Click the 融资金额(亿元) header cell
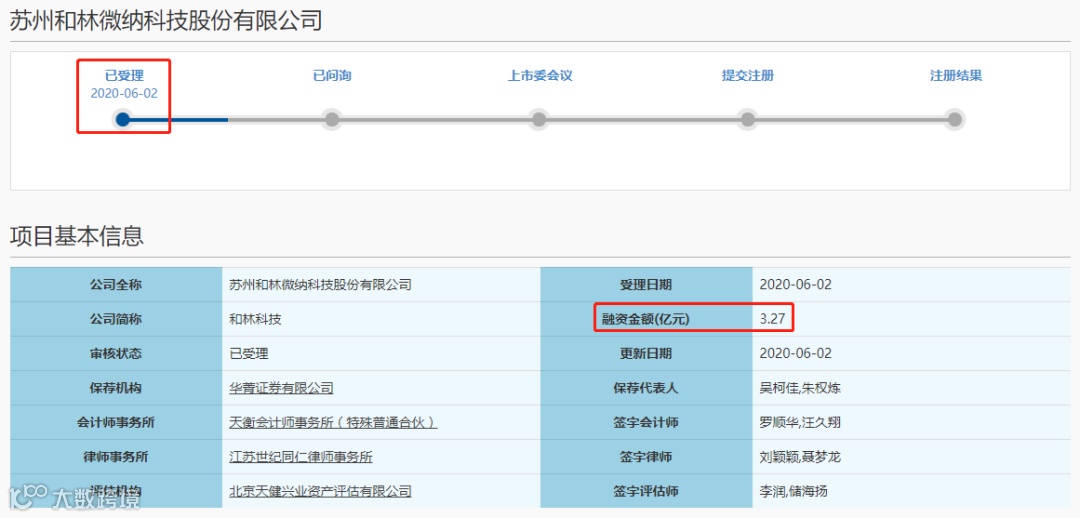Screen dimensions: 1080x518 646,319
